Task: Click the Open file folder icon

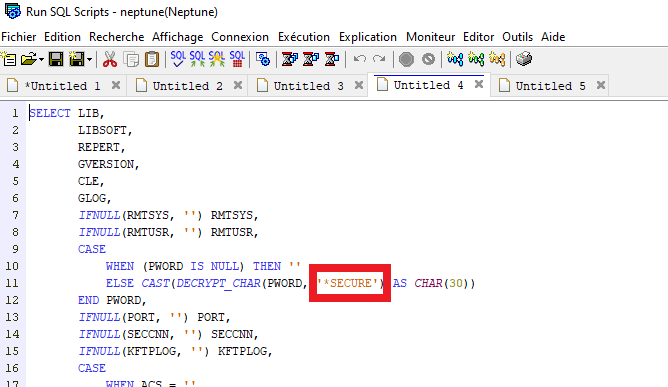Action: 29,59
